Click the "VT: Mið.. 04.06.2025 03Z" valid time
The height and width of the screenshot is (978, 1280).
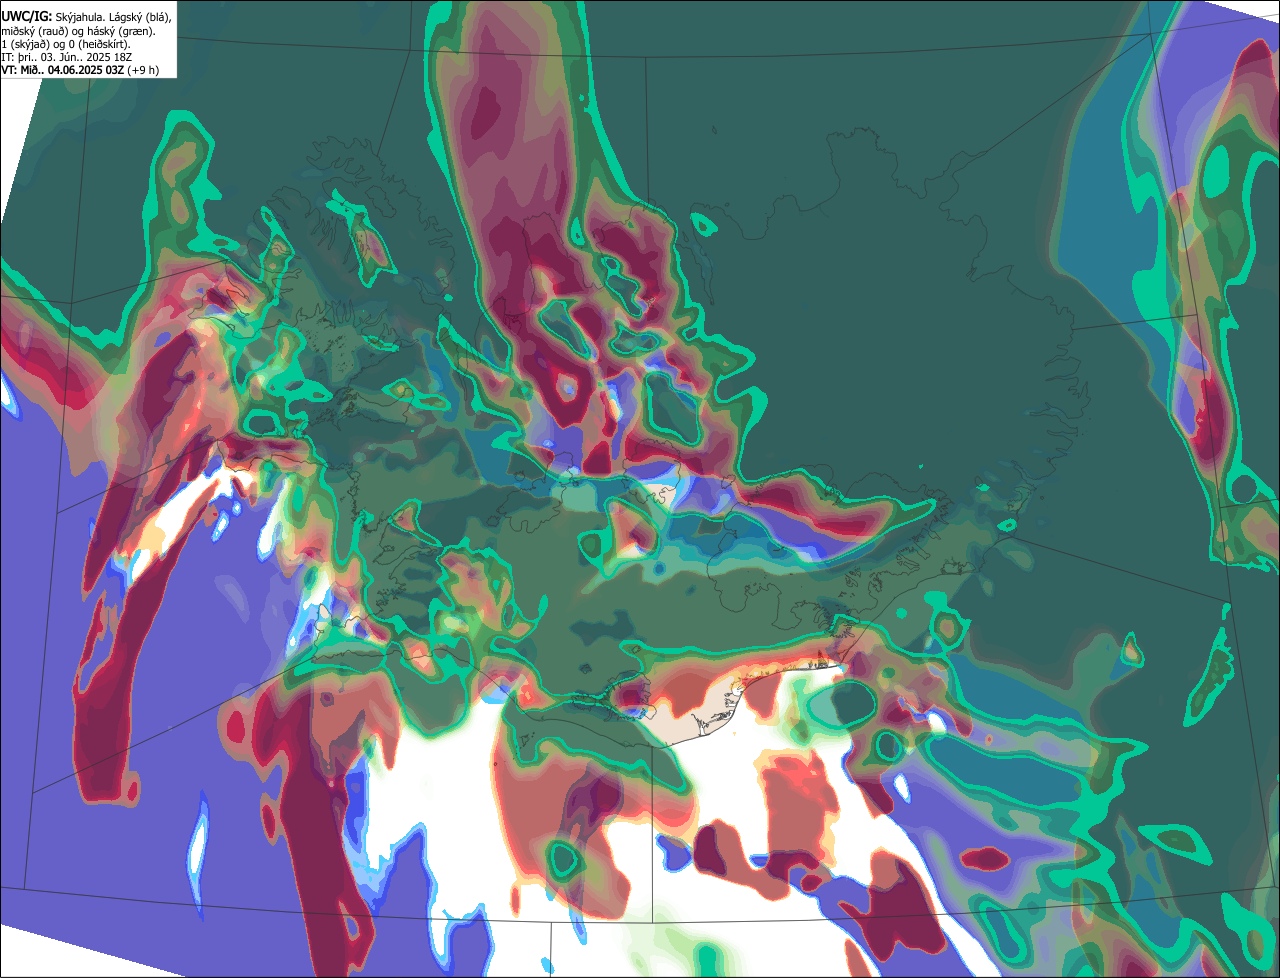(63, 70)
